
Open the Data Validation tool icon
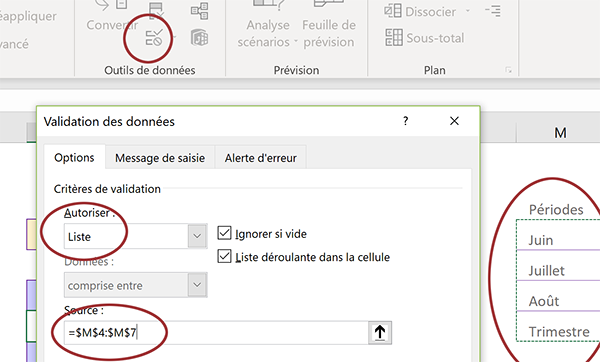click(154, 38)
